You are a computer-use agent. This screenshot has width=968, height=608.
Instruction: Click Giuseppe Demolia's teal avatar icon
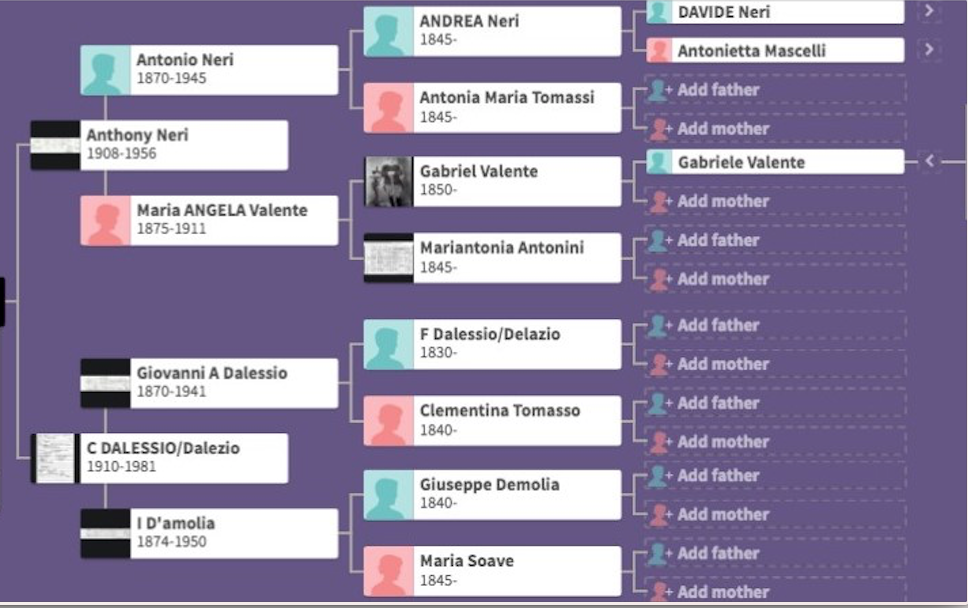tap(388, 495)
